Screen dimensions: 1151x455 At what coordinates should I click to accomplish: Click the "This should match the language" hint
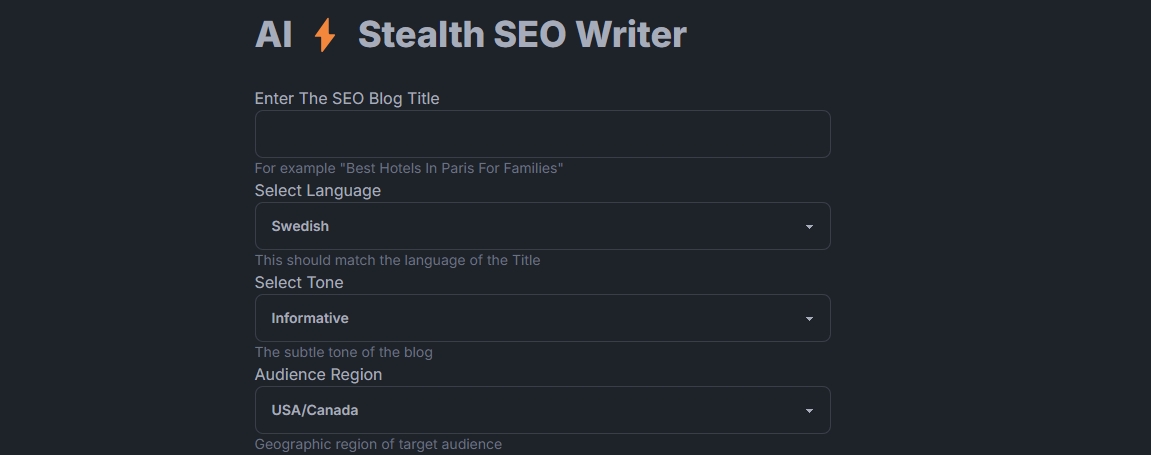397,260
